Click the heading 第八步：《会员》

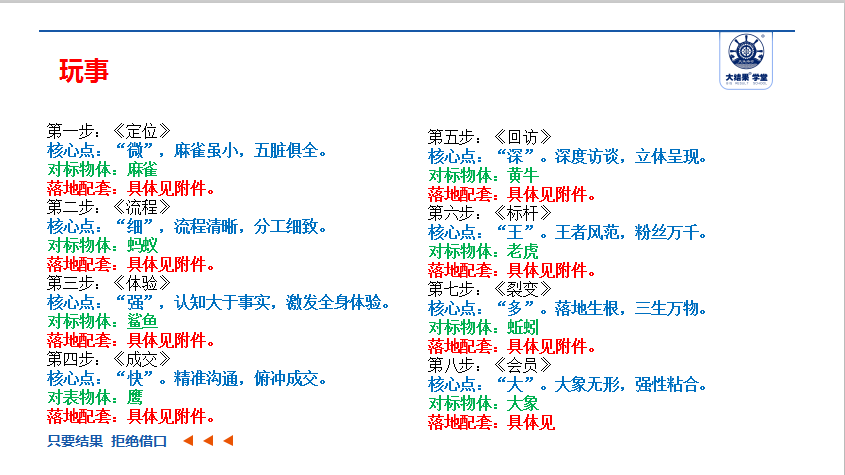pyautogui.click(x=490, y=365)
